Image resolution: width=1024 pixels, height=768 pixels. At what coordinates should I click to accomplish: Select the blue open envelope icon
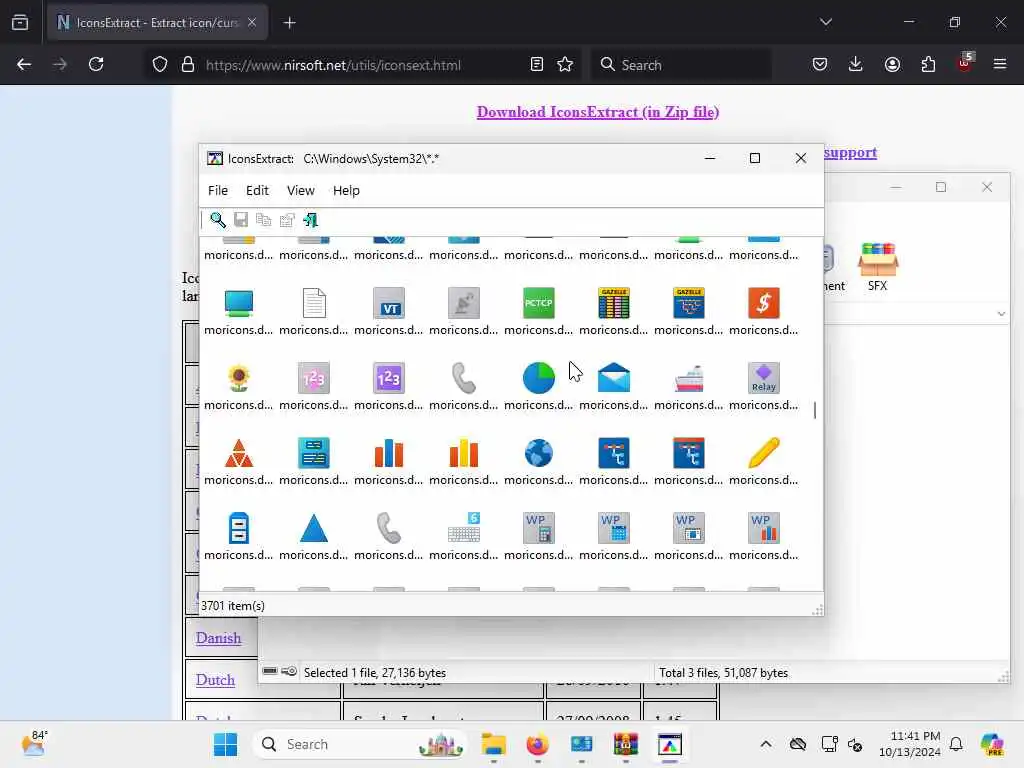tap(614, 378)
